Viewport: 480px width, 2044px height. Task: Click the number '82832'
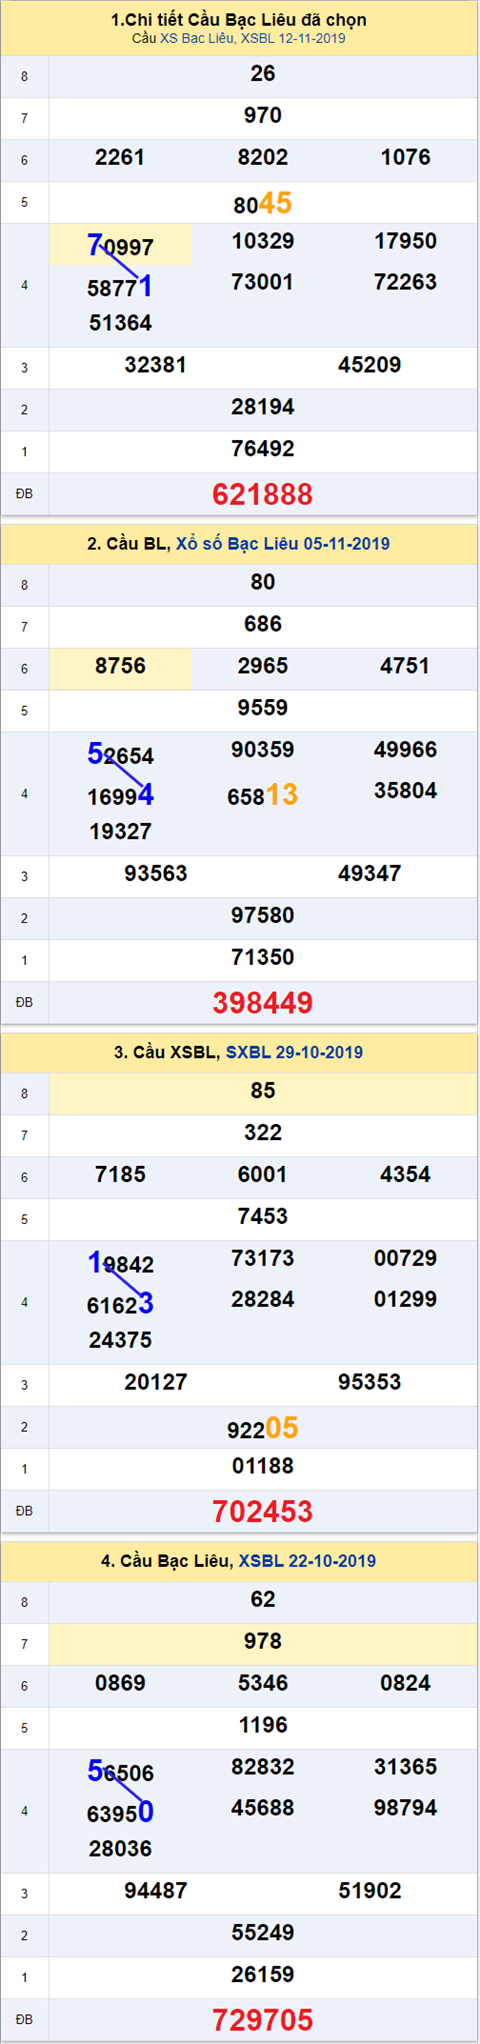tap(263, 1767)
